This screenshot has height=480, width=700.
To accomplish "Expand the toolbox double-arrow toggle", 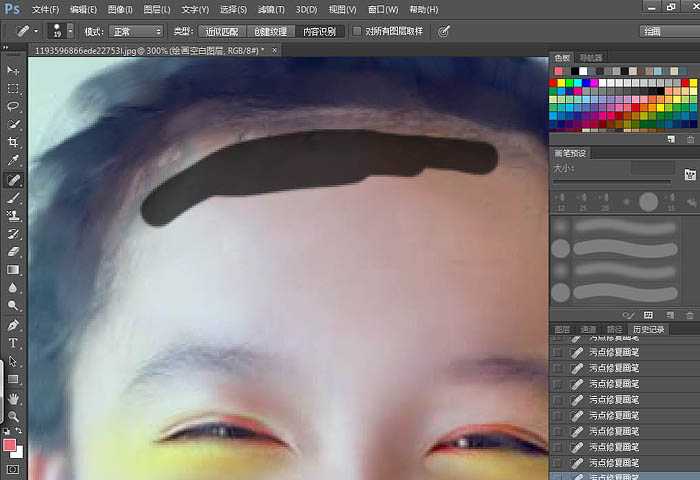I will 5,47.
